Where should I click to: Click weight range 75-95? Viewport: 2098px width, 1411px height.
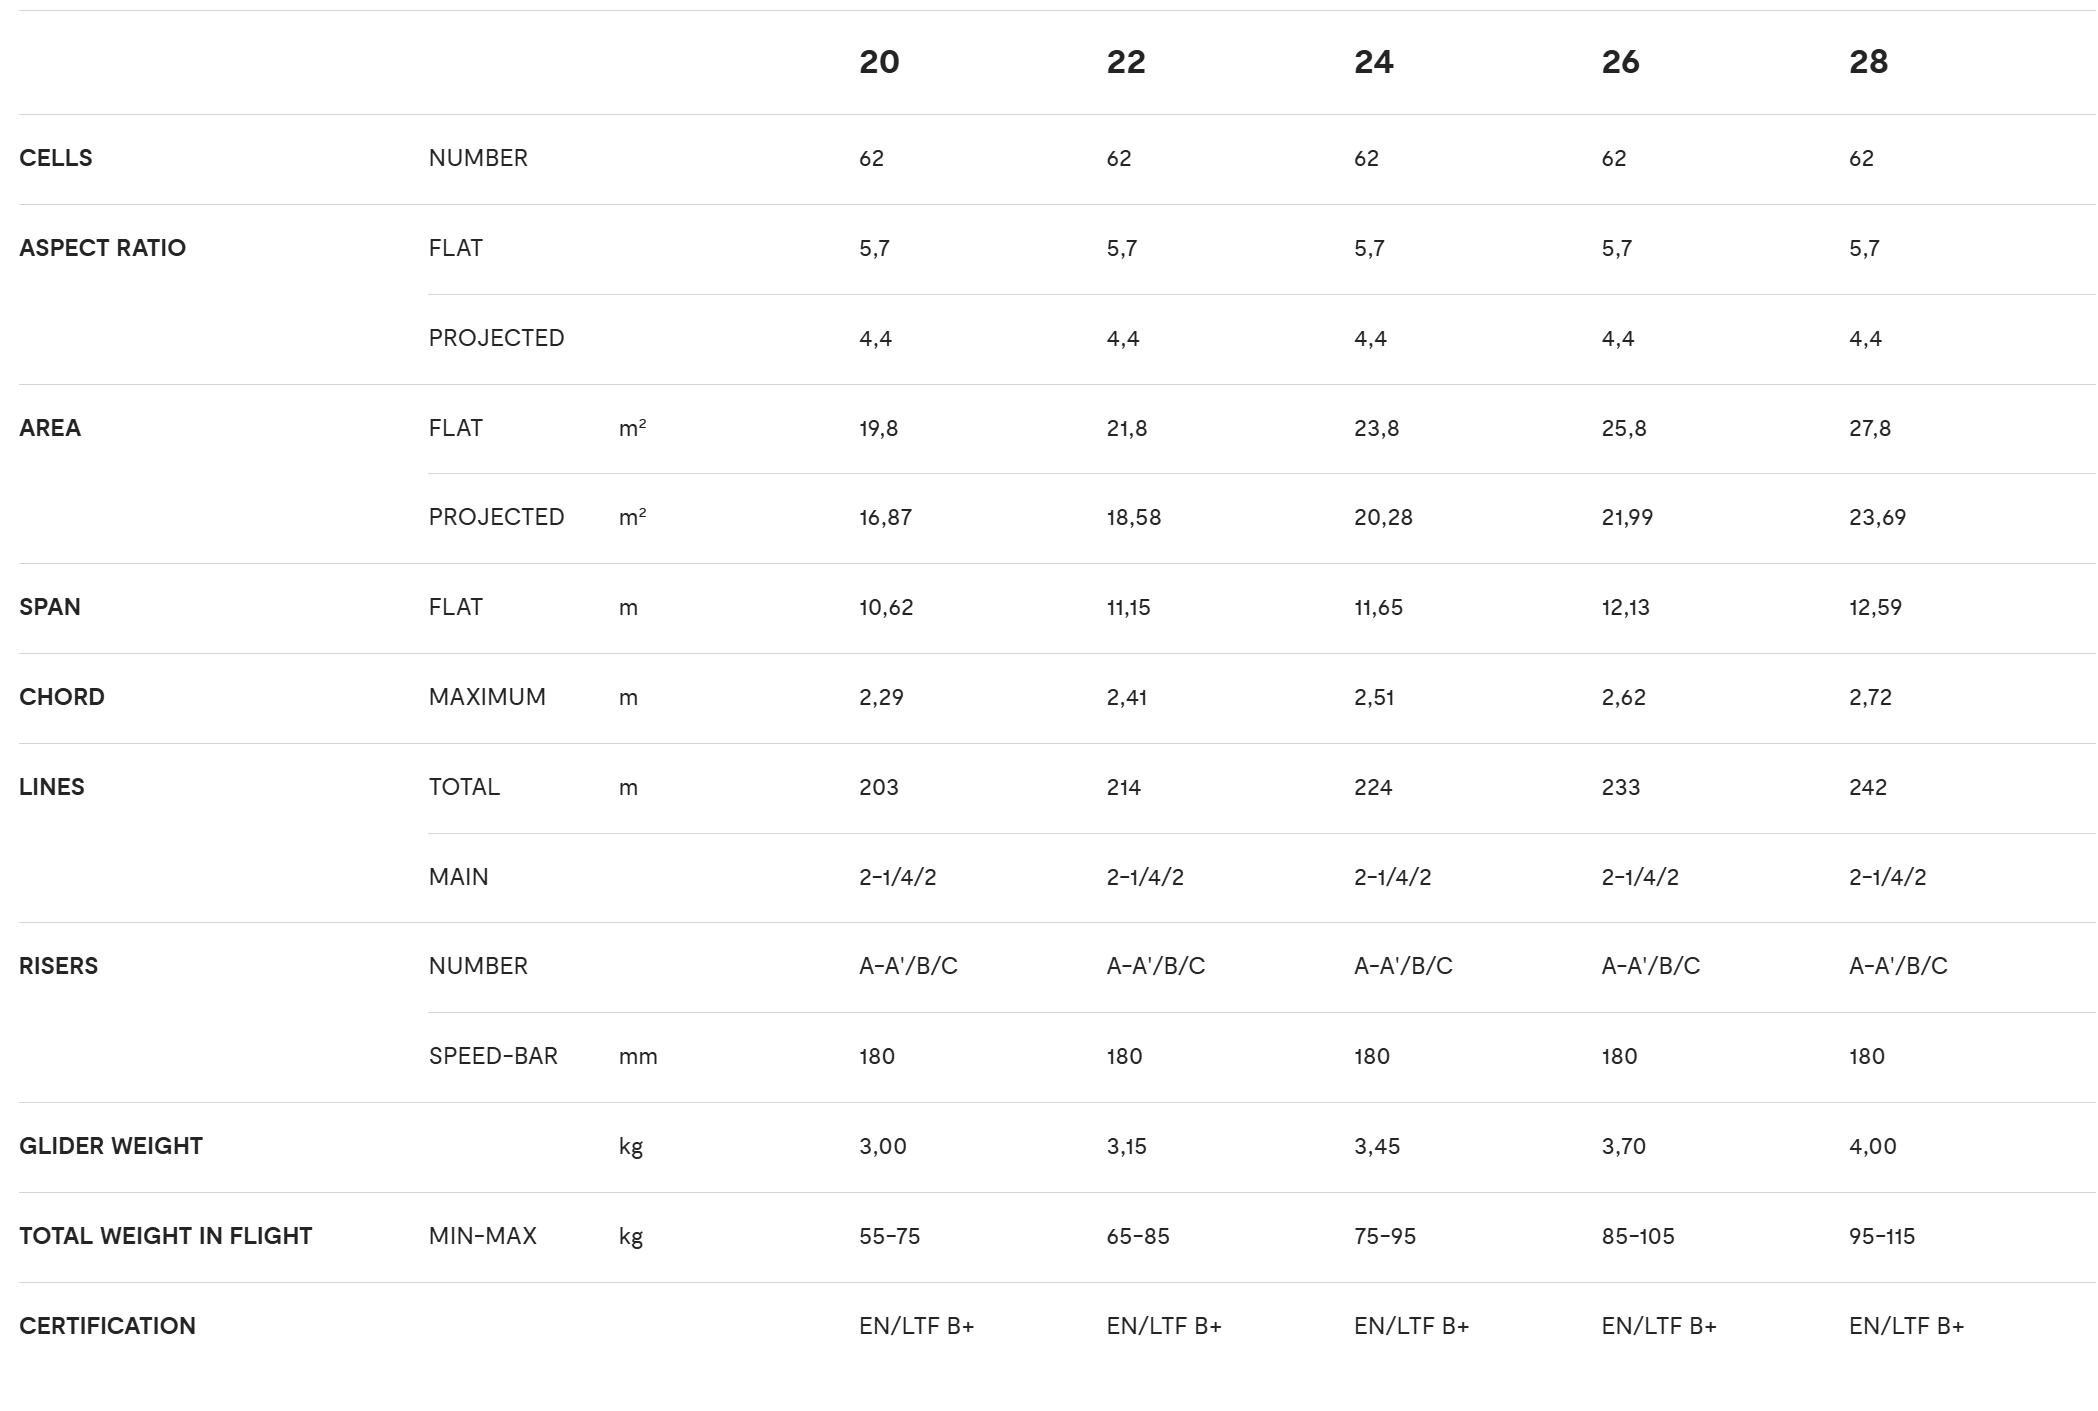click(x=1385, y=1236)
